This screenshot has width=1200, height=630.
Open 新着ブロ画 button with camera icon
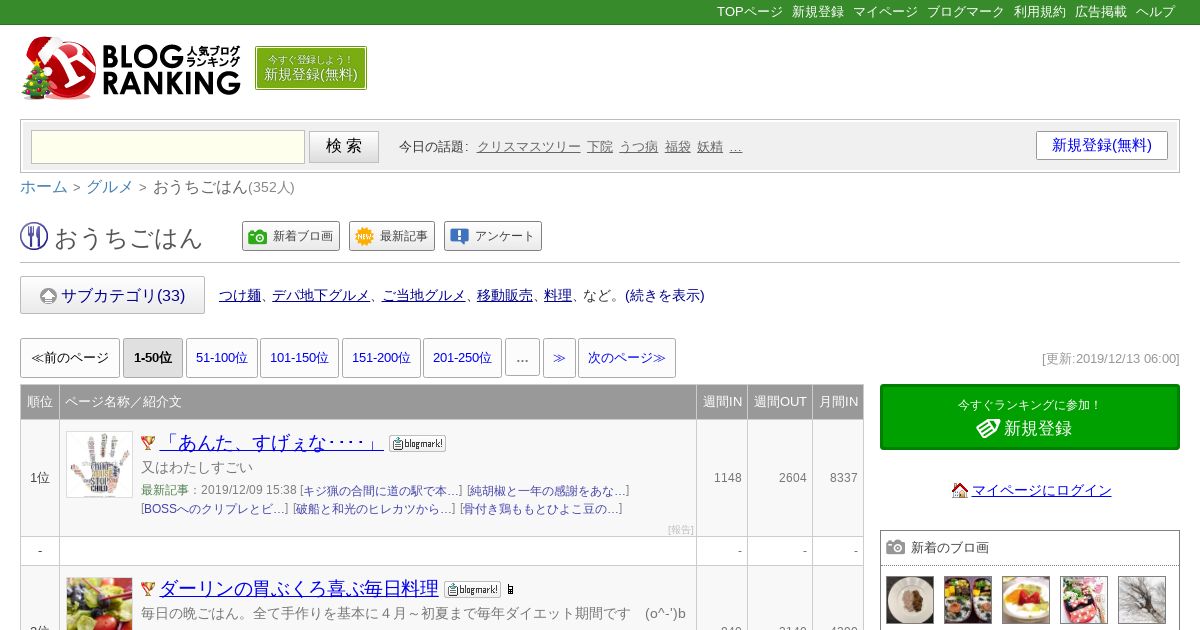pyautogui.click(x=291, y=236)
